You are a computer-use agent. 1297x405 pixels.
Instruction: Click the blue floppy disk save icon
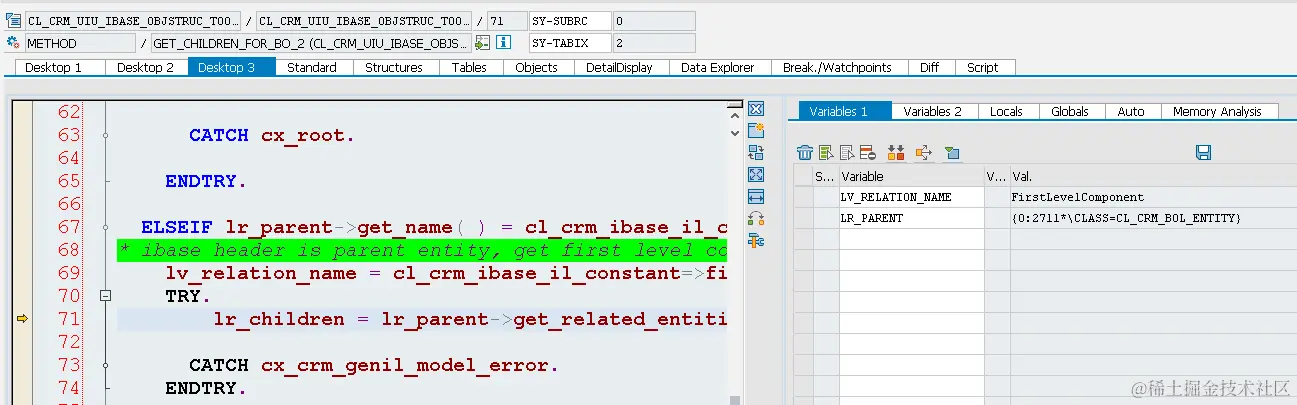point(1204,153)
